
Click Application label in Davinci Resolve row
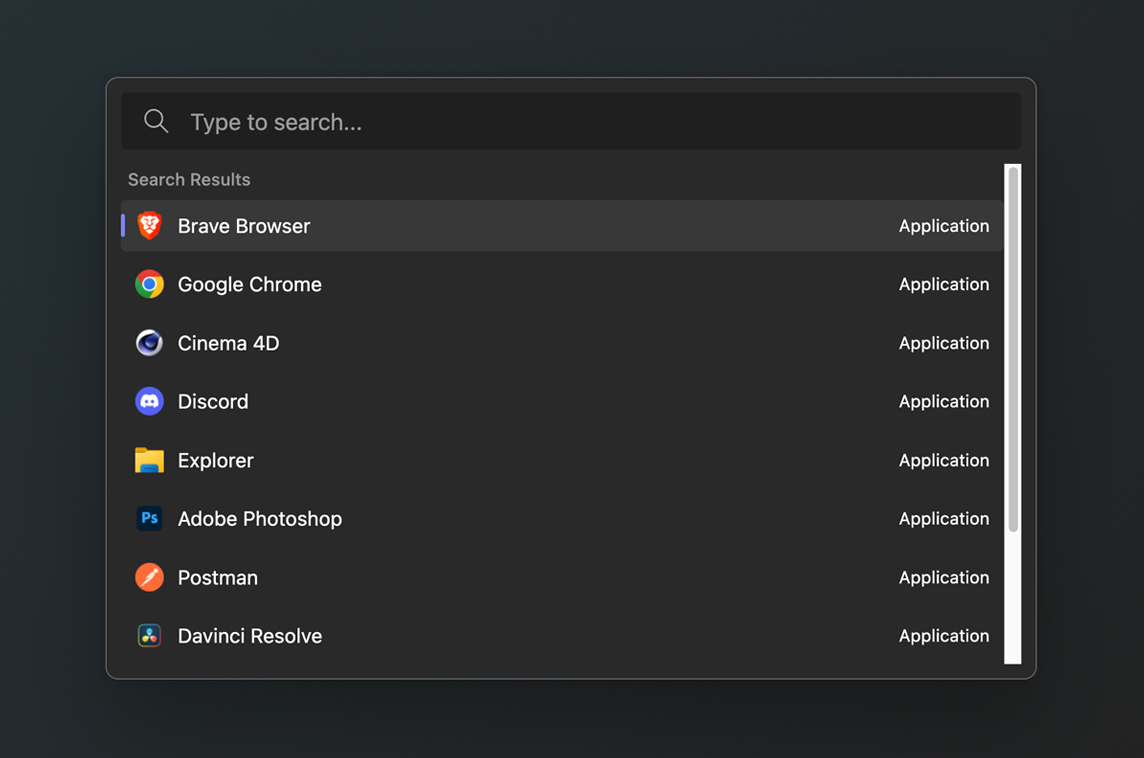tap(944, 635)
